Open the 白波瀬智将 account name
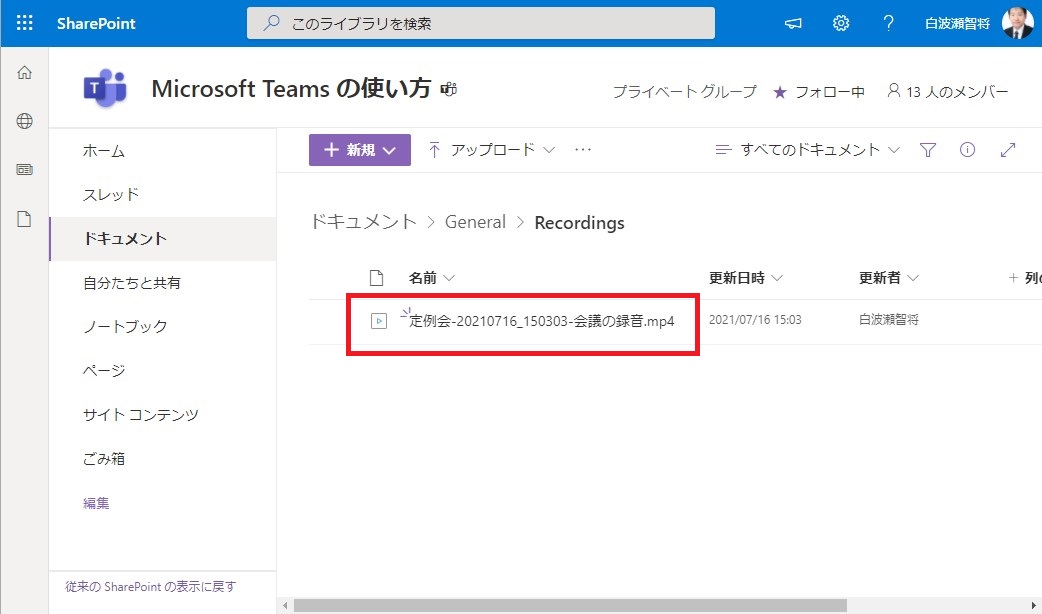 [x=957, y=23]
